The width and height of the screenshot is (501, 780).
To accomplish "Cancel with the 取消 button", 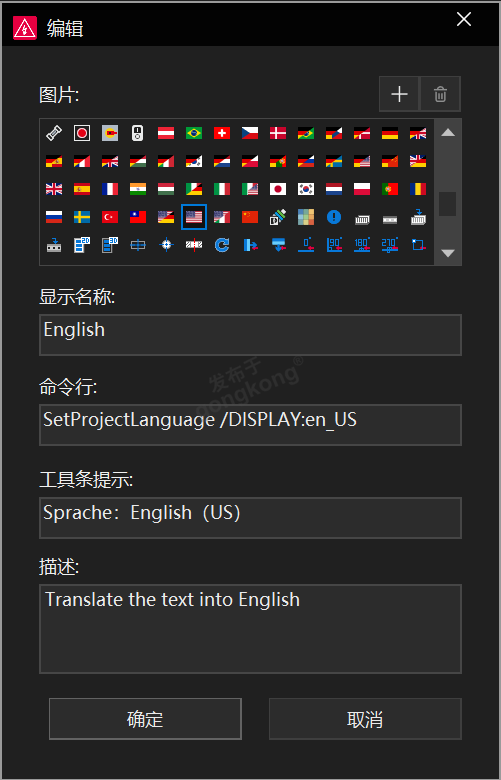I will coord(365,719).
